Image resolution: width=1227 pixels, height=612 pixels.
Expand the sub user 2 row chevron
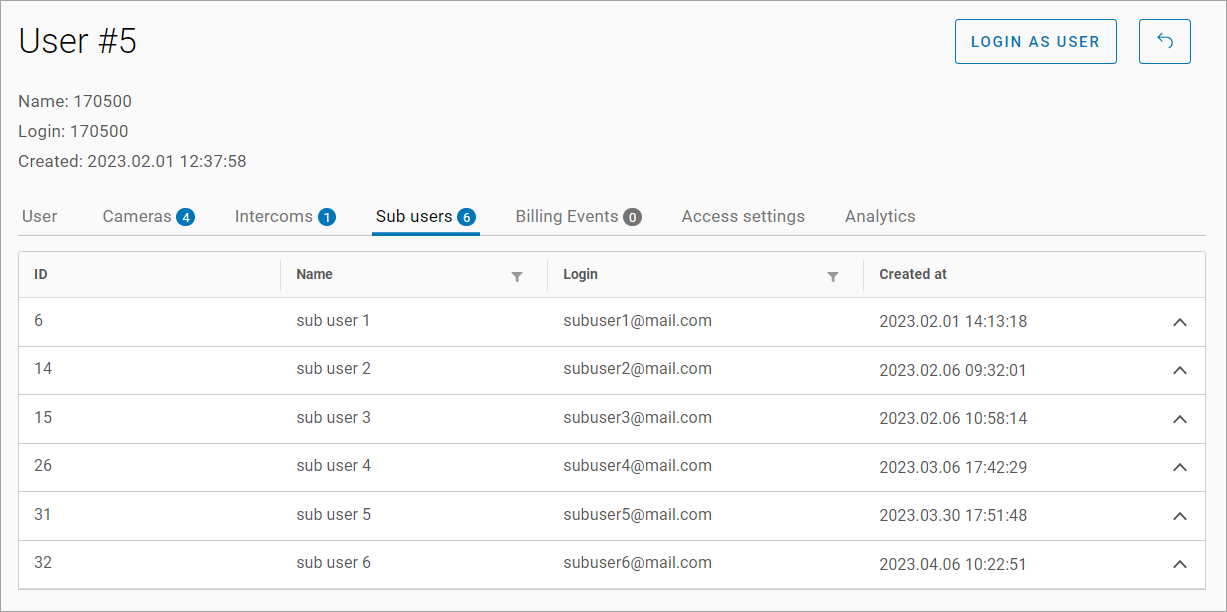point(1179,370)
